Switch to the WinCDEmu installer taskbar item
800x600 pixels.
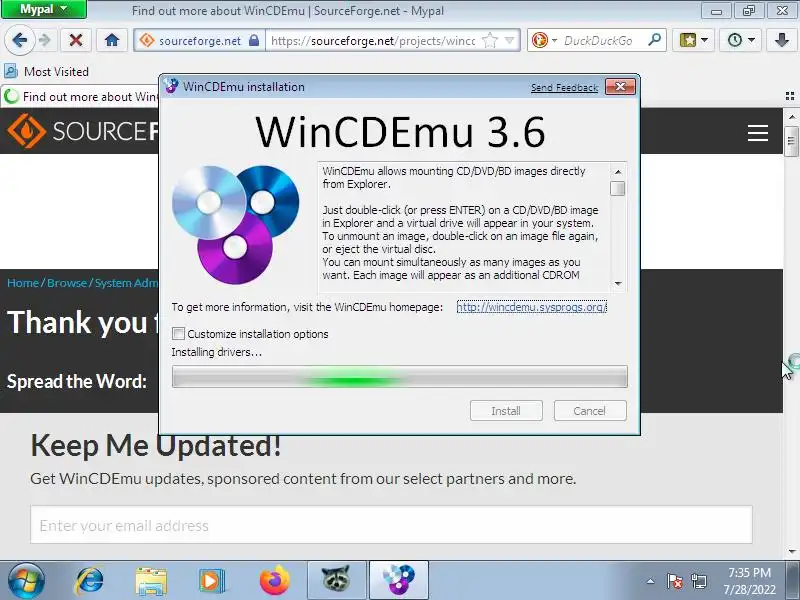tap(398, 581)
